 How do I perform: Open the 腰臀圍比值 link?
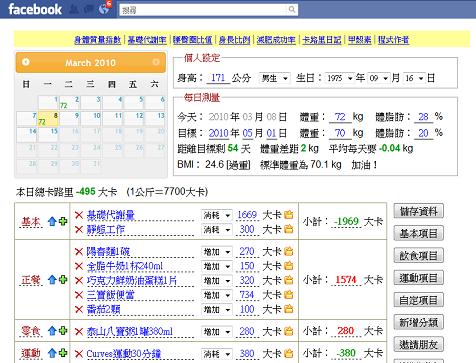tap(193, 40)
